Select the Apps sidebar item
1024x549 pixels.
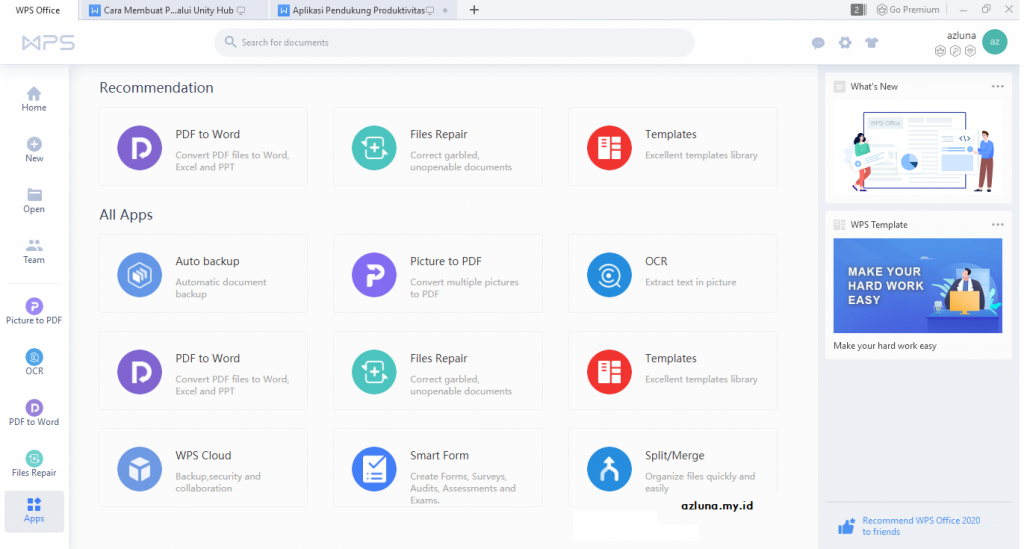point(34,510)
